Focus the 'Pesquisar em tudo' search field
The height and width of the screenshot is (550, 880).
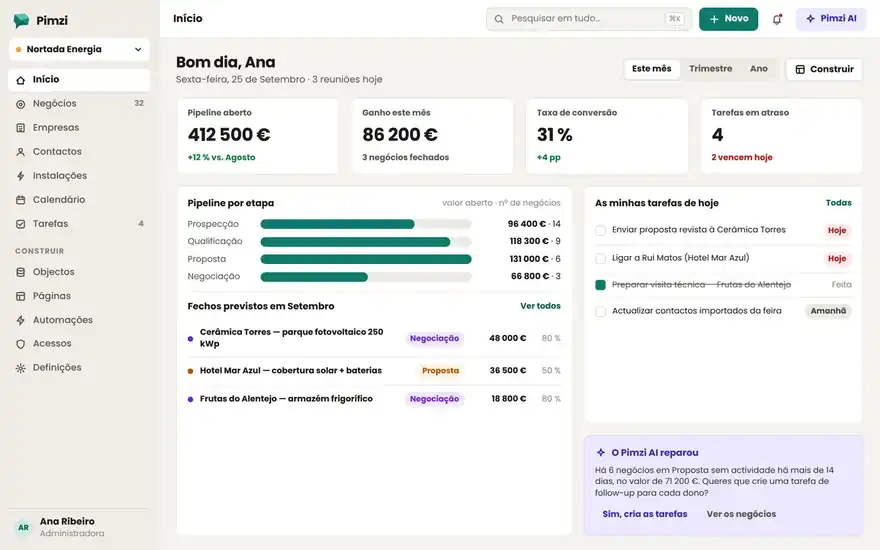(x=589, y=19)
